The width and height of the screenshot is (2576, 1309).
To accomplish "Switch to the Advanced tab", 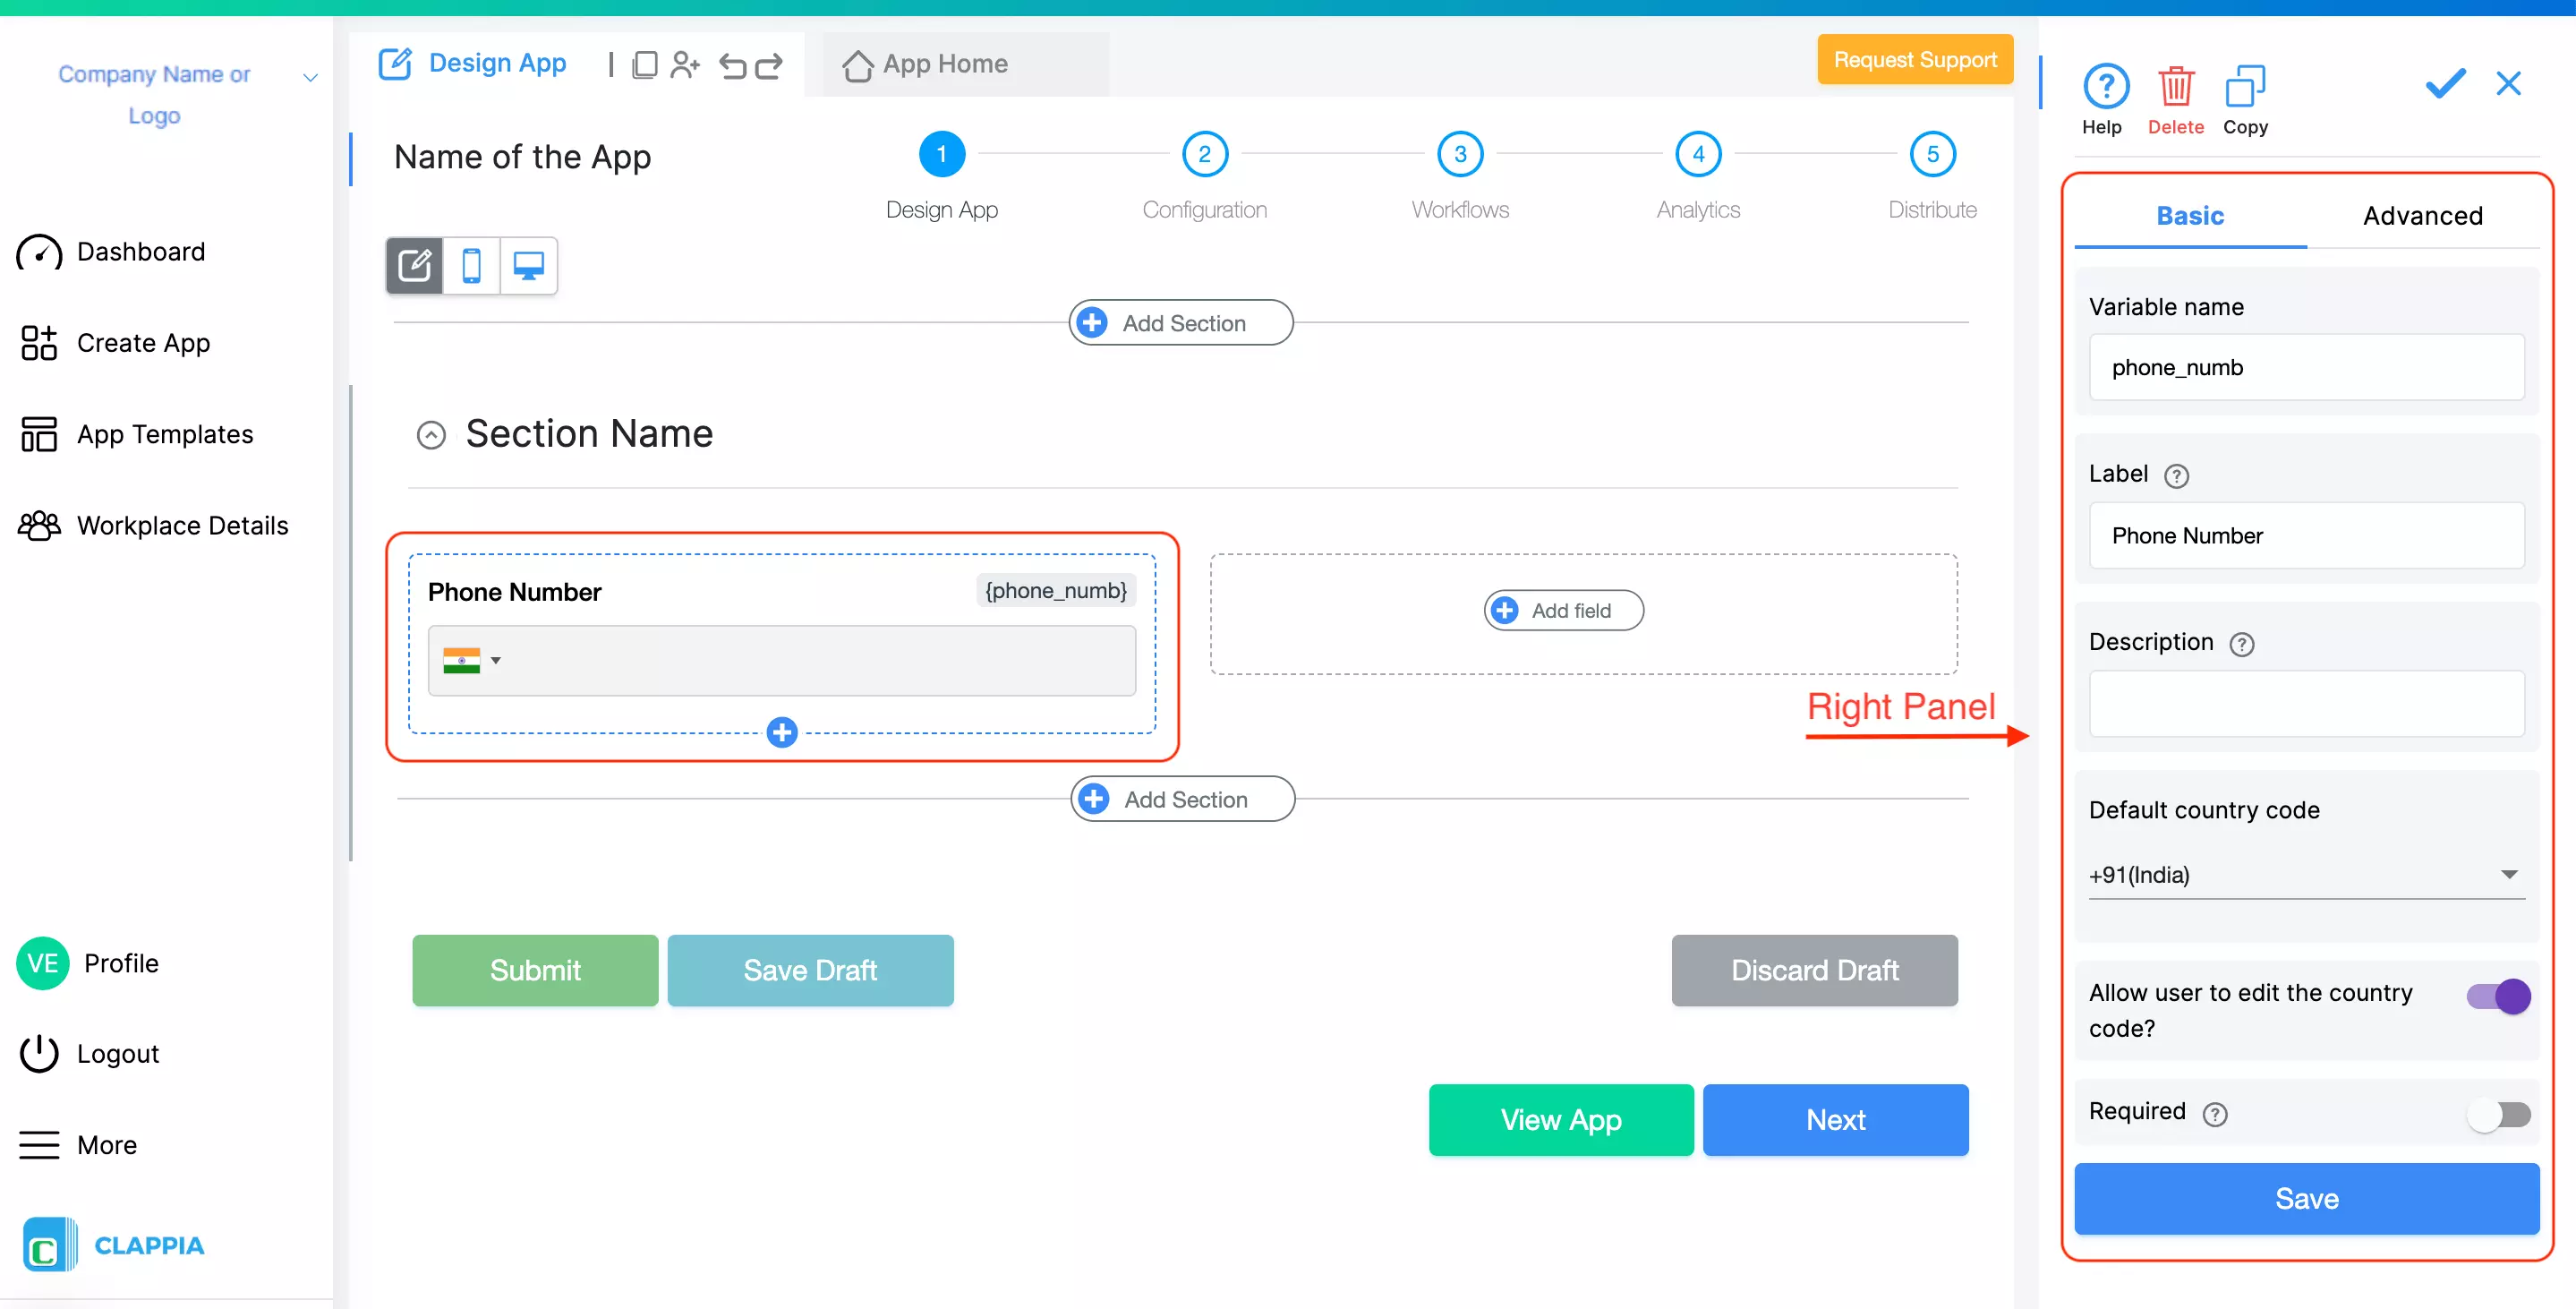I will coord(2422,216).
